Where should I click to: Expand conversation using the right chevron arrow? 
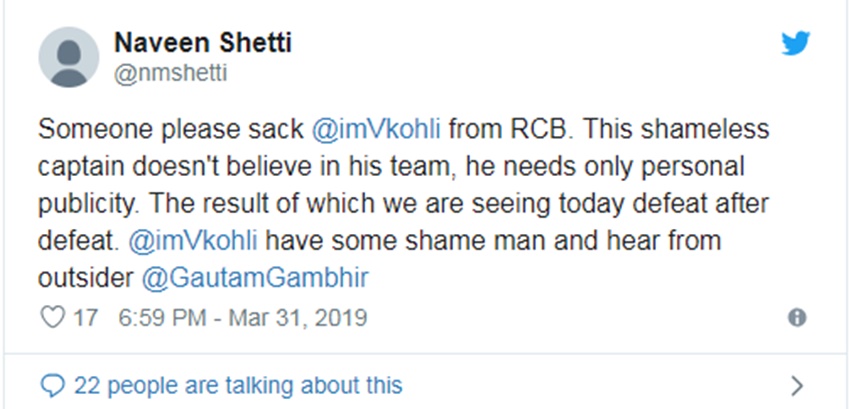pyautogui.click(x=797, y=385)
